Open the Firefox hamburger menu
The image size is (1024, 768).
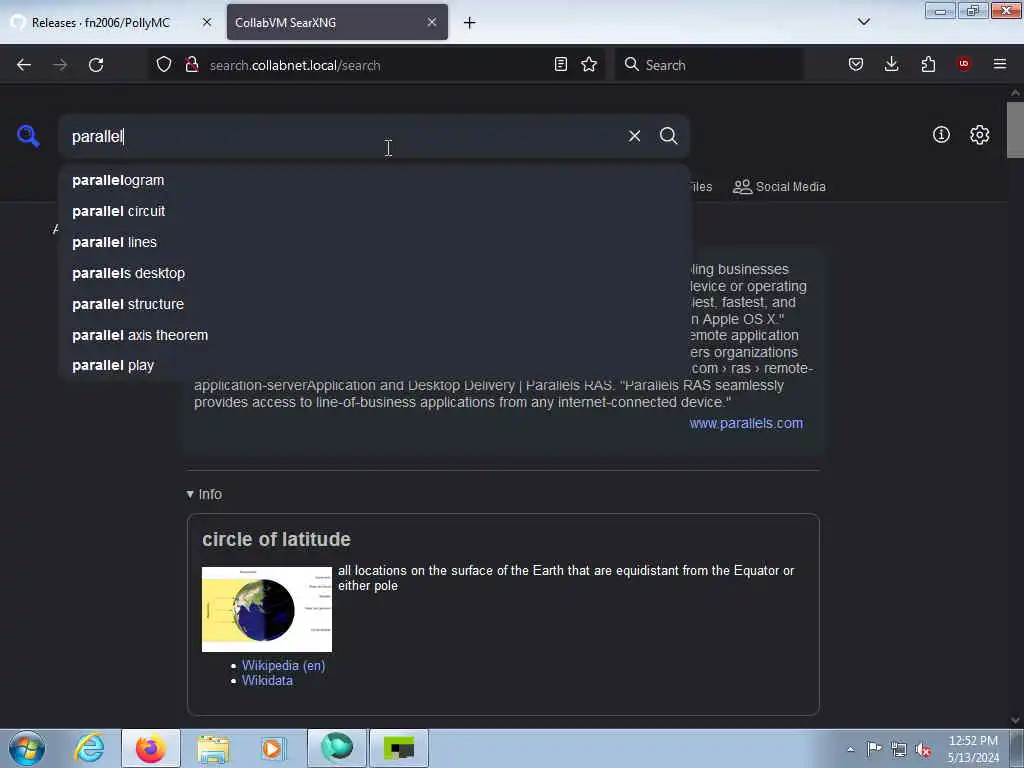[x=1000, y=64]
